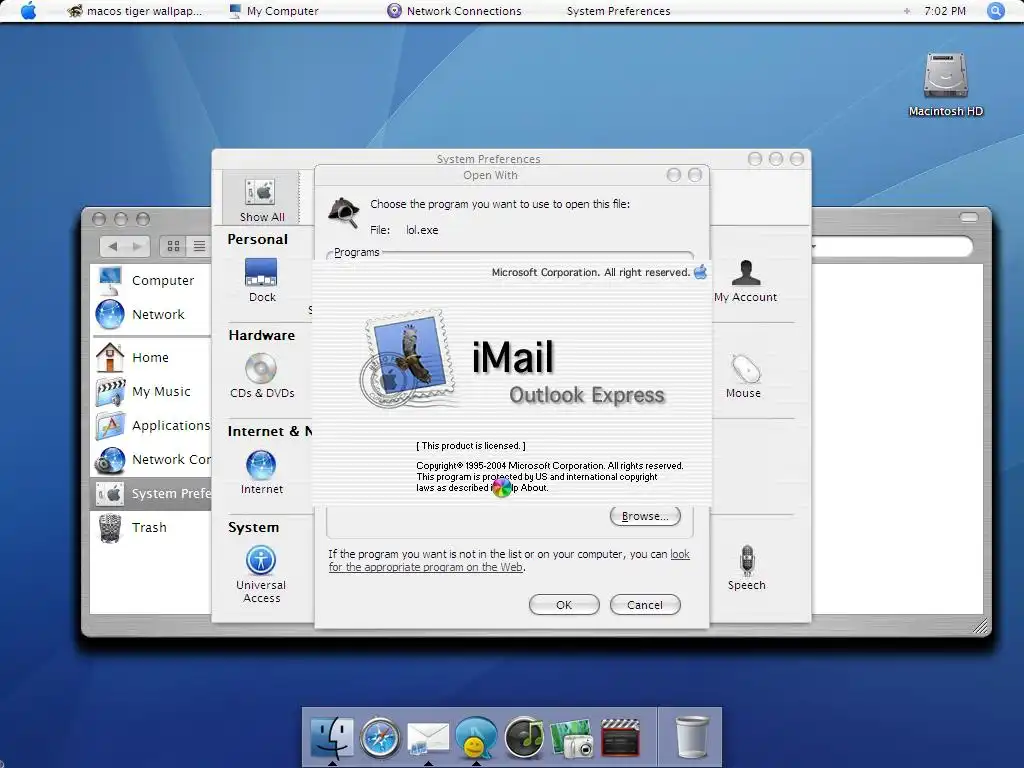
Task: Click the 7:02 PM clock
Action: 945,10
